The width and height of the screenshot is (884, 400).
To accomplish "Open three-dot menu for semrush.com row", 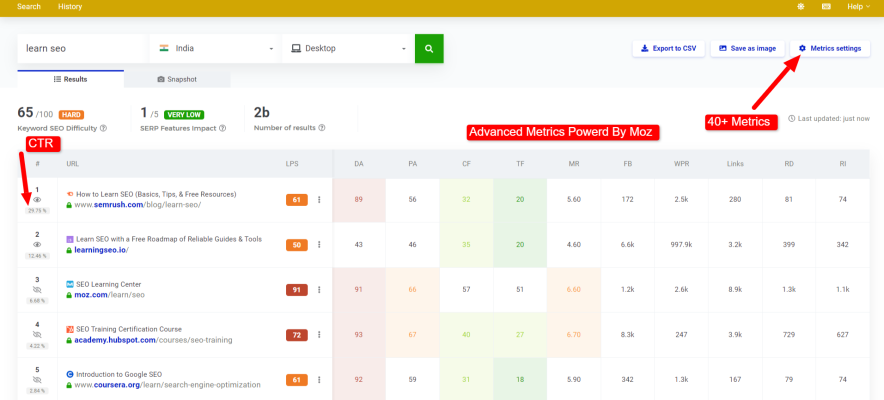I will [319, 199].
